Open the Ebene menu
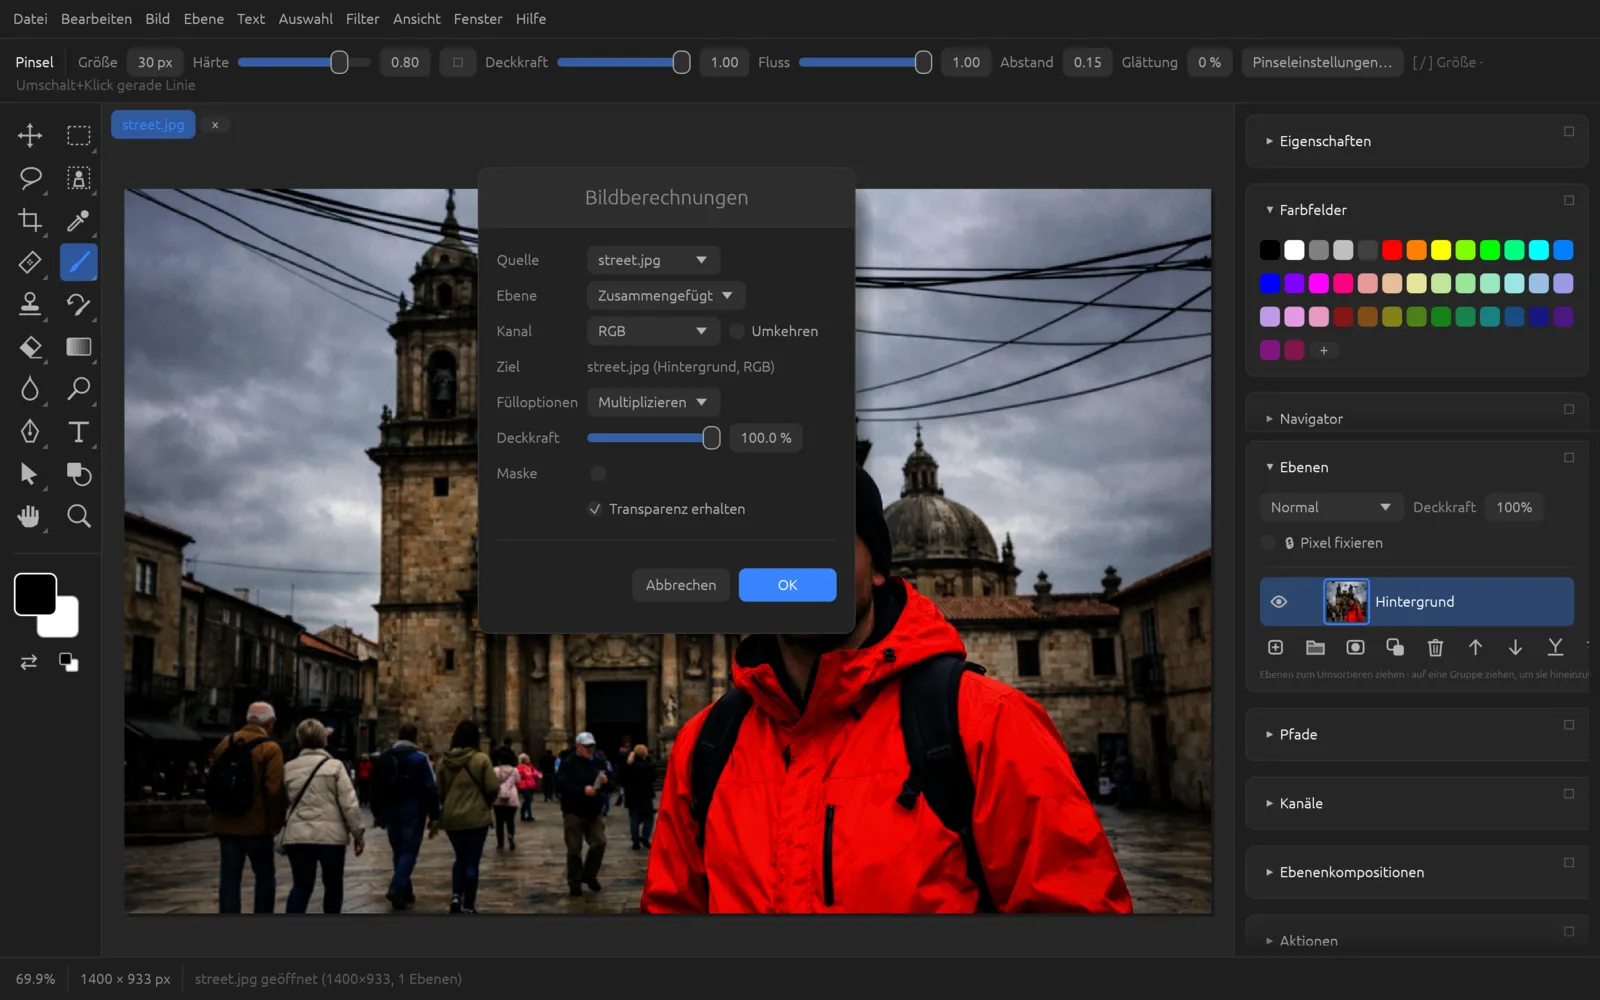The height and width of the screenshot is (1000, 1600). click(x=204, y=19)
